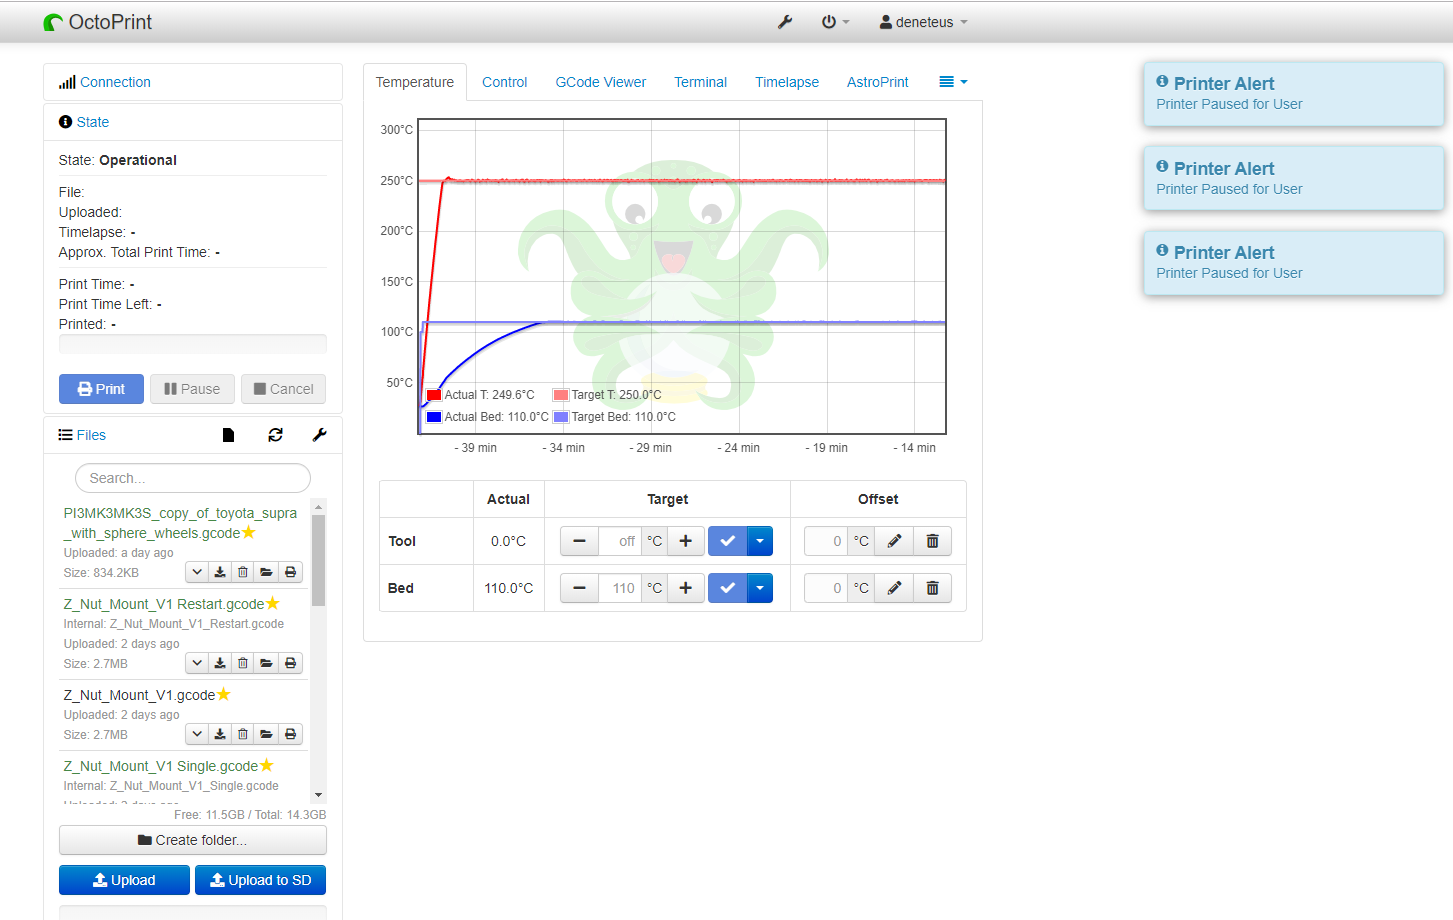Image resolution: width=1453 pixels, height=920 pixels.
Task: Apply Bed offset with pencil icon
Action: coord(894,588)
